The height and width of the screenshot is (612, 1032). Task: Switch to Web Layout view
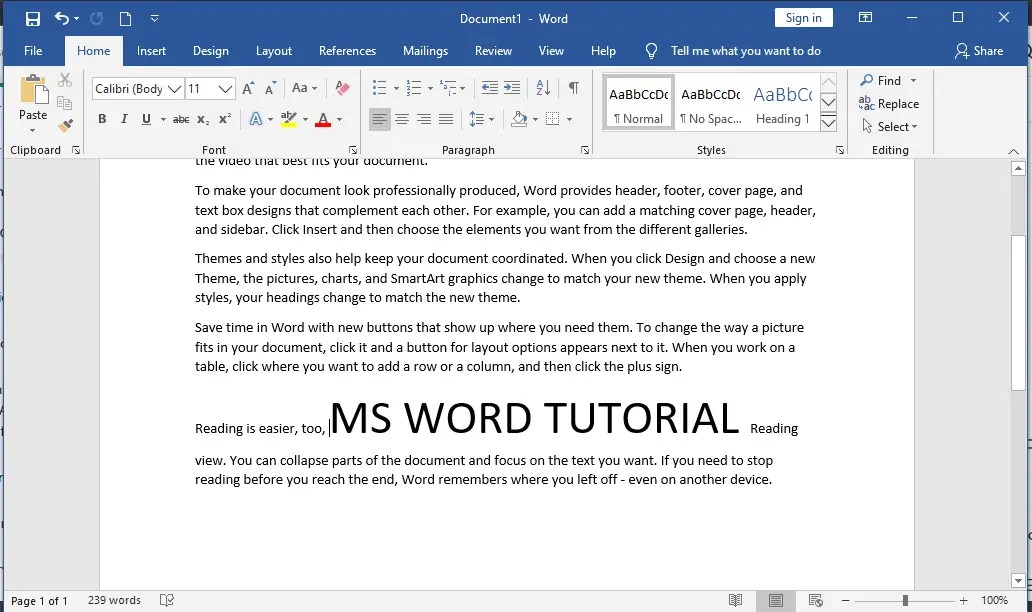click(815, 600)
